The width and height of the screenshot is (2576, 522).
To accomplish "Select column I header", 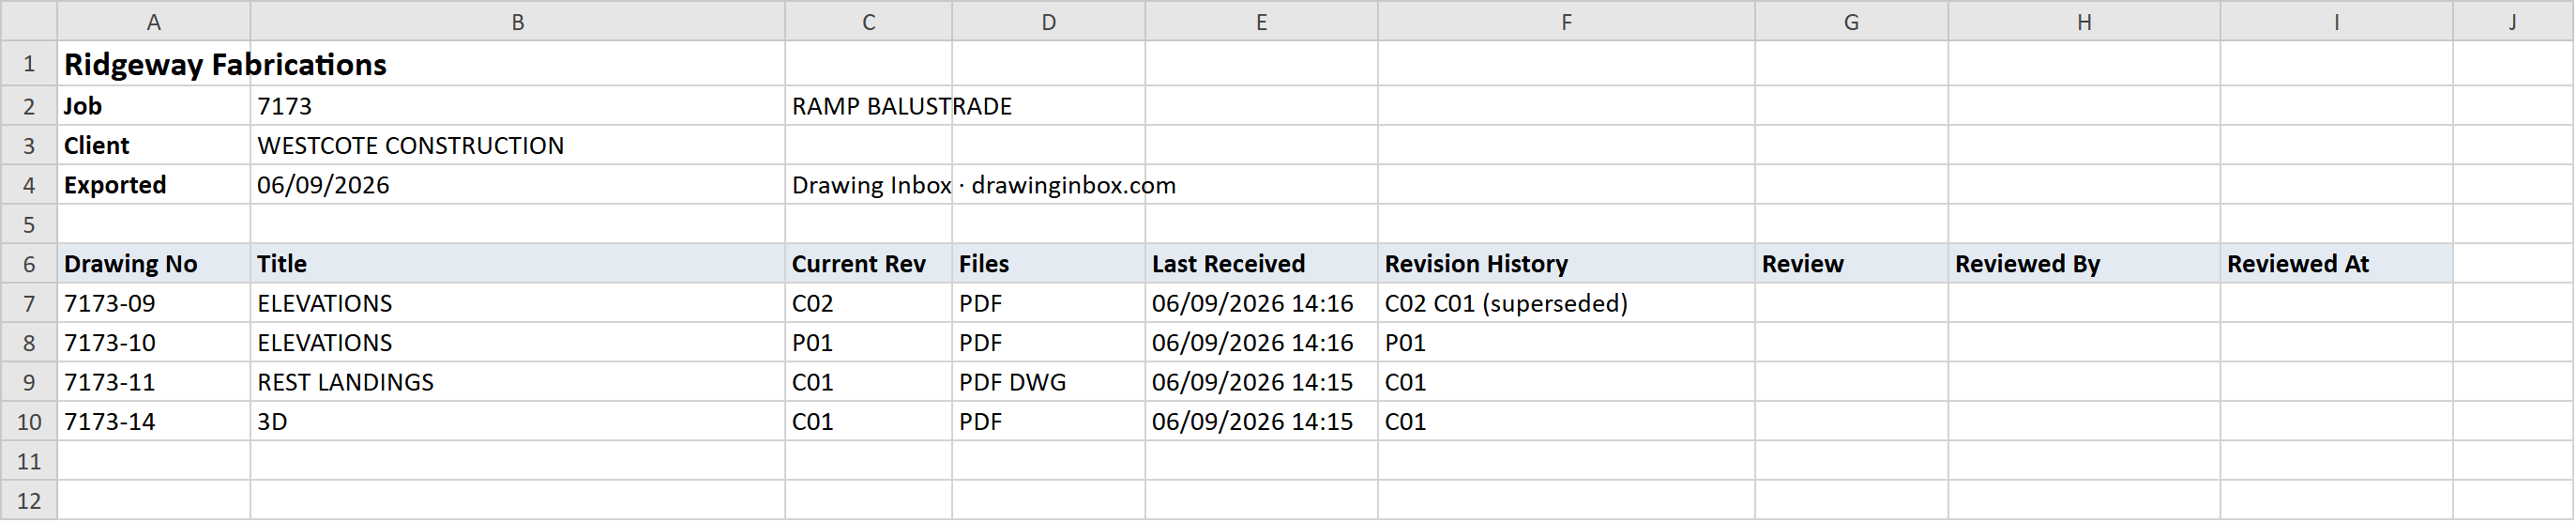I will click(2337, 22).
